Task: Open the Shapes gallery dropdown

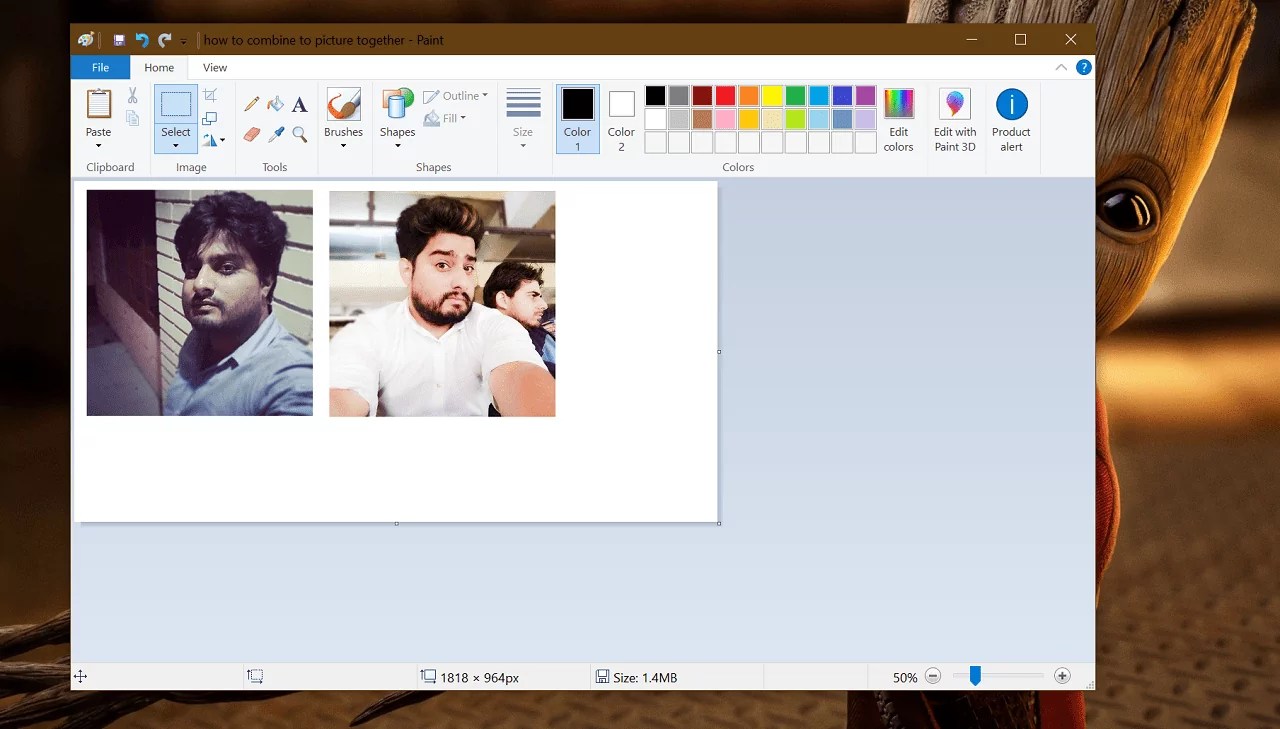Action: pyautogui.click(x=397, y=146)
